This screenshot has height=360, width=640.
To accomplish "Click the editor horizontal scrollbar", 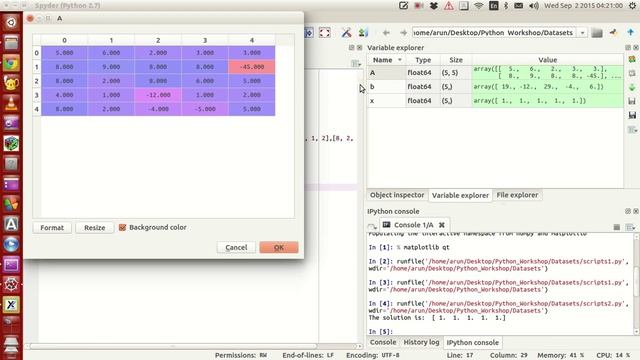I will [192, 346].
